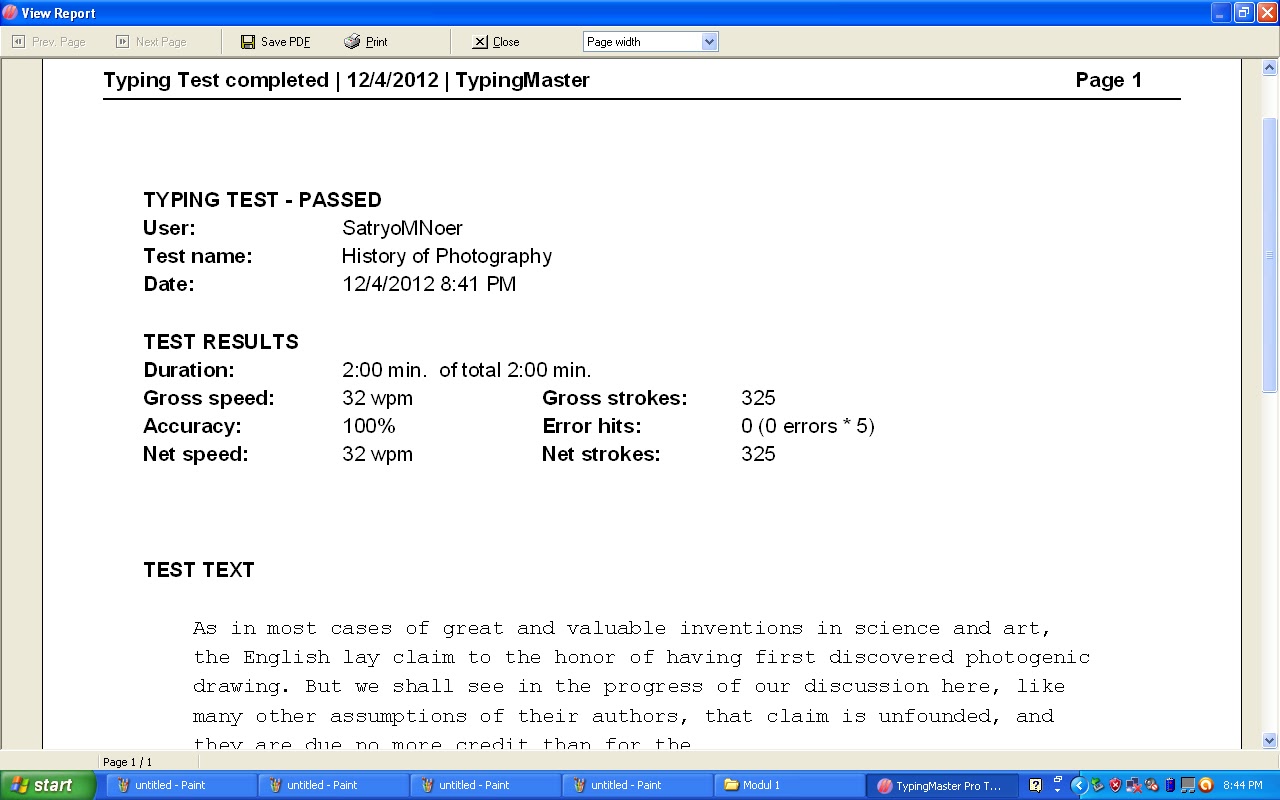
Task: Click the Save PDF floppy disk icon
Action: 248,42
